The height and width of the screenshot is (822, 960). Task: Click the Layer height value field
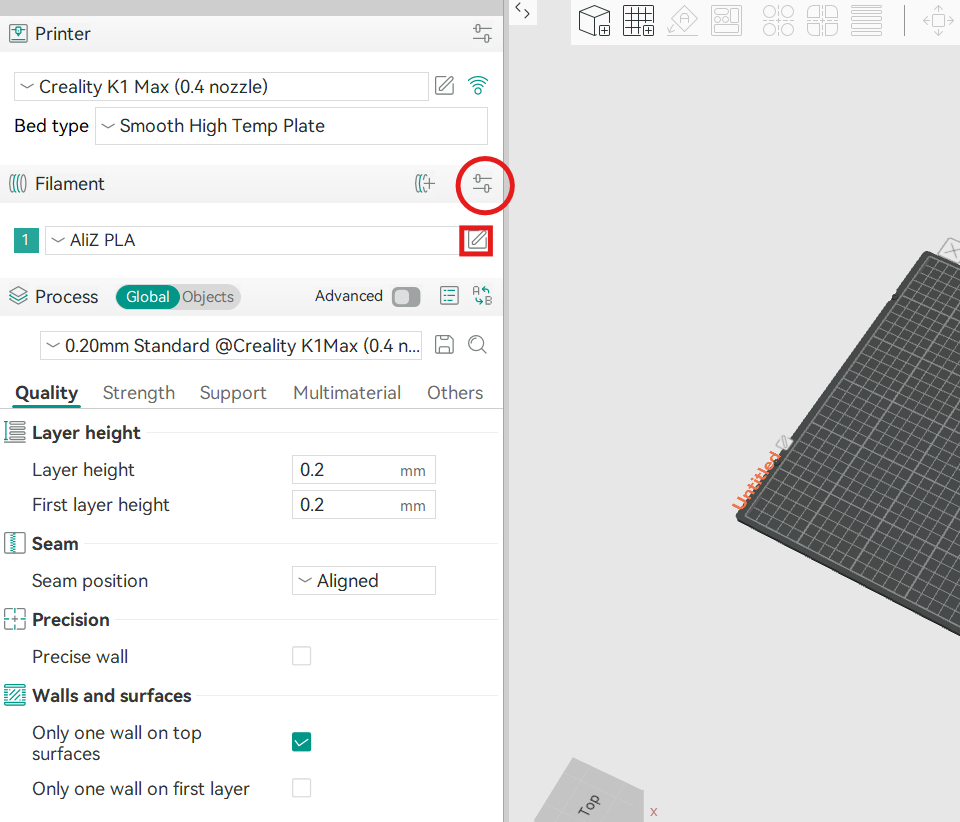pyautogui.click(x=364, y=469)
